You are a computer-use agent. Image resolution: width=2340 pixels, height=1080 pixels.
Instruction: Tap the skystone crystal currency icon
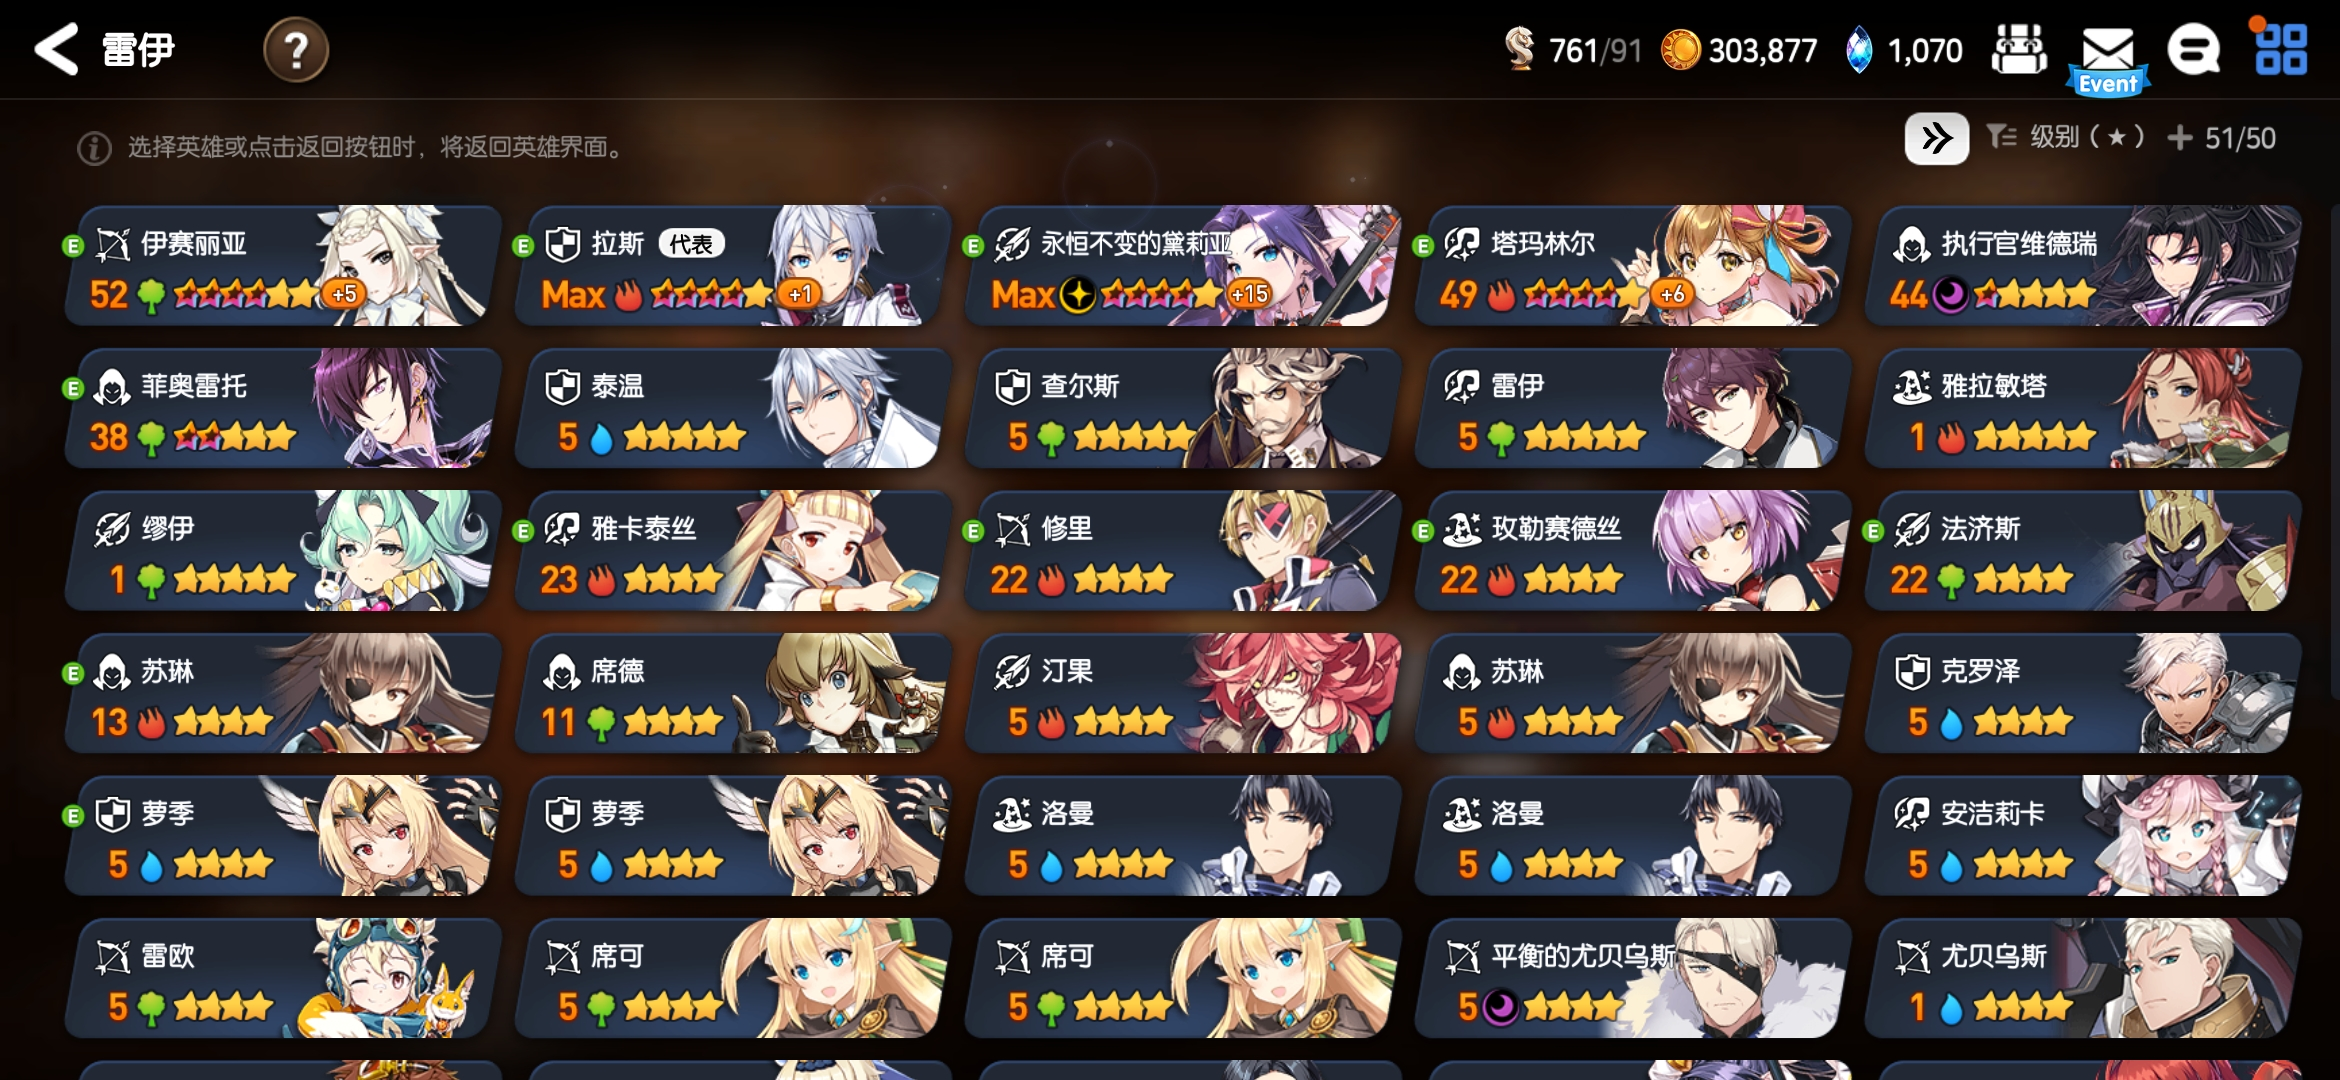tap(1858, 50)
